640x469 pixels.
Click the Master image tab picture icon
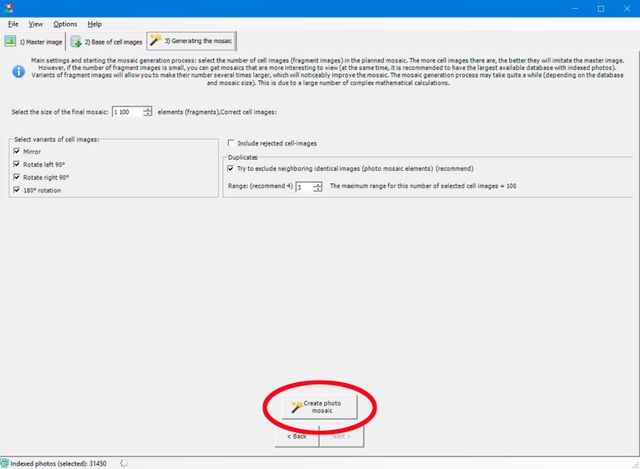pyautogui.click(x=10, y=41)
